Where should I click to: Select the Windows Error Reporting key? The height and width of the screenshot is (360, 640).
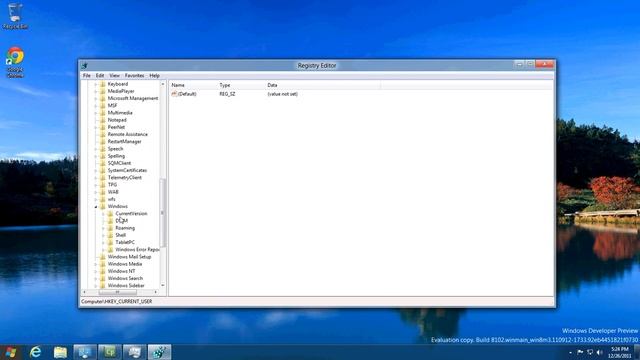tap(137, 250)
